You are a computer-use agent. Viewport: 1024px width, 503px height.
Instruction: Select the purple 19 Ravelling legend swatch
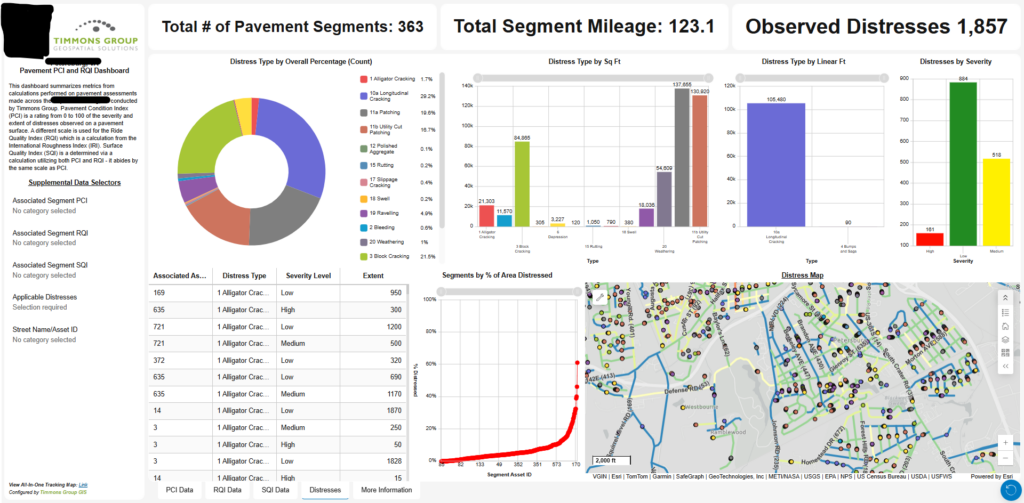point(363,213)
